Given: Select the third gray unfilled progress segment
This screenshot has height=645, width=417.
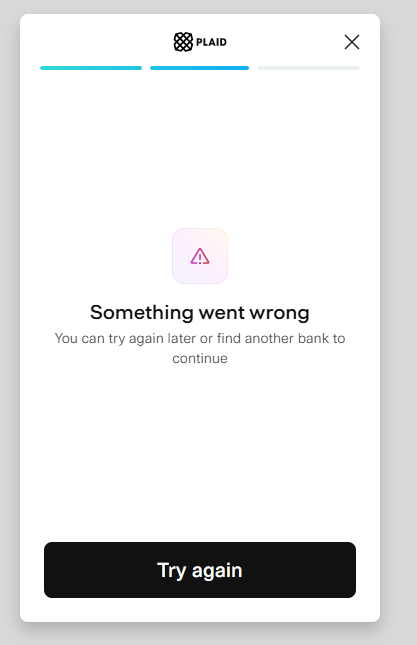Looking at the screenshot, I should [308, 68].
